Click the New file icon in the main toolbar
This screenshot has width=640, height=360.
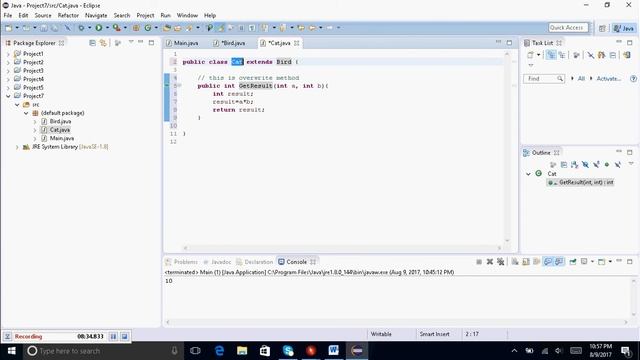click(9, 28)
